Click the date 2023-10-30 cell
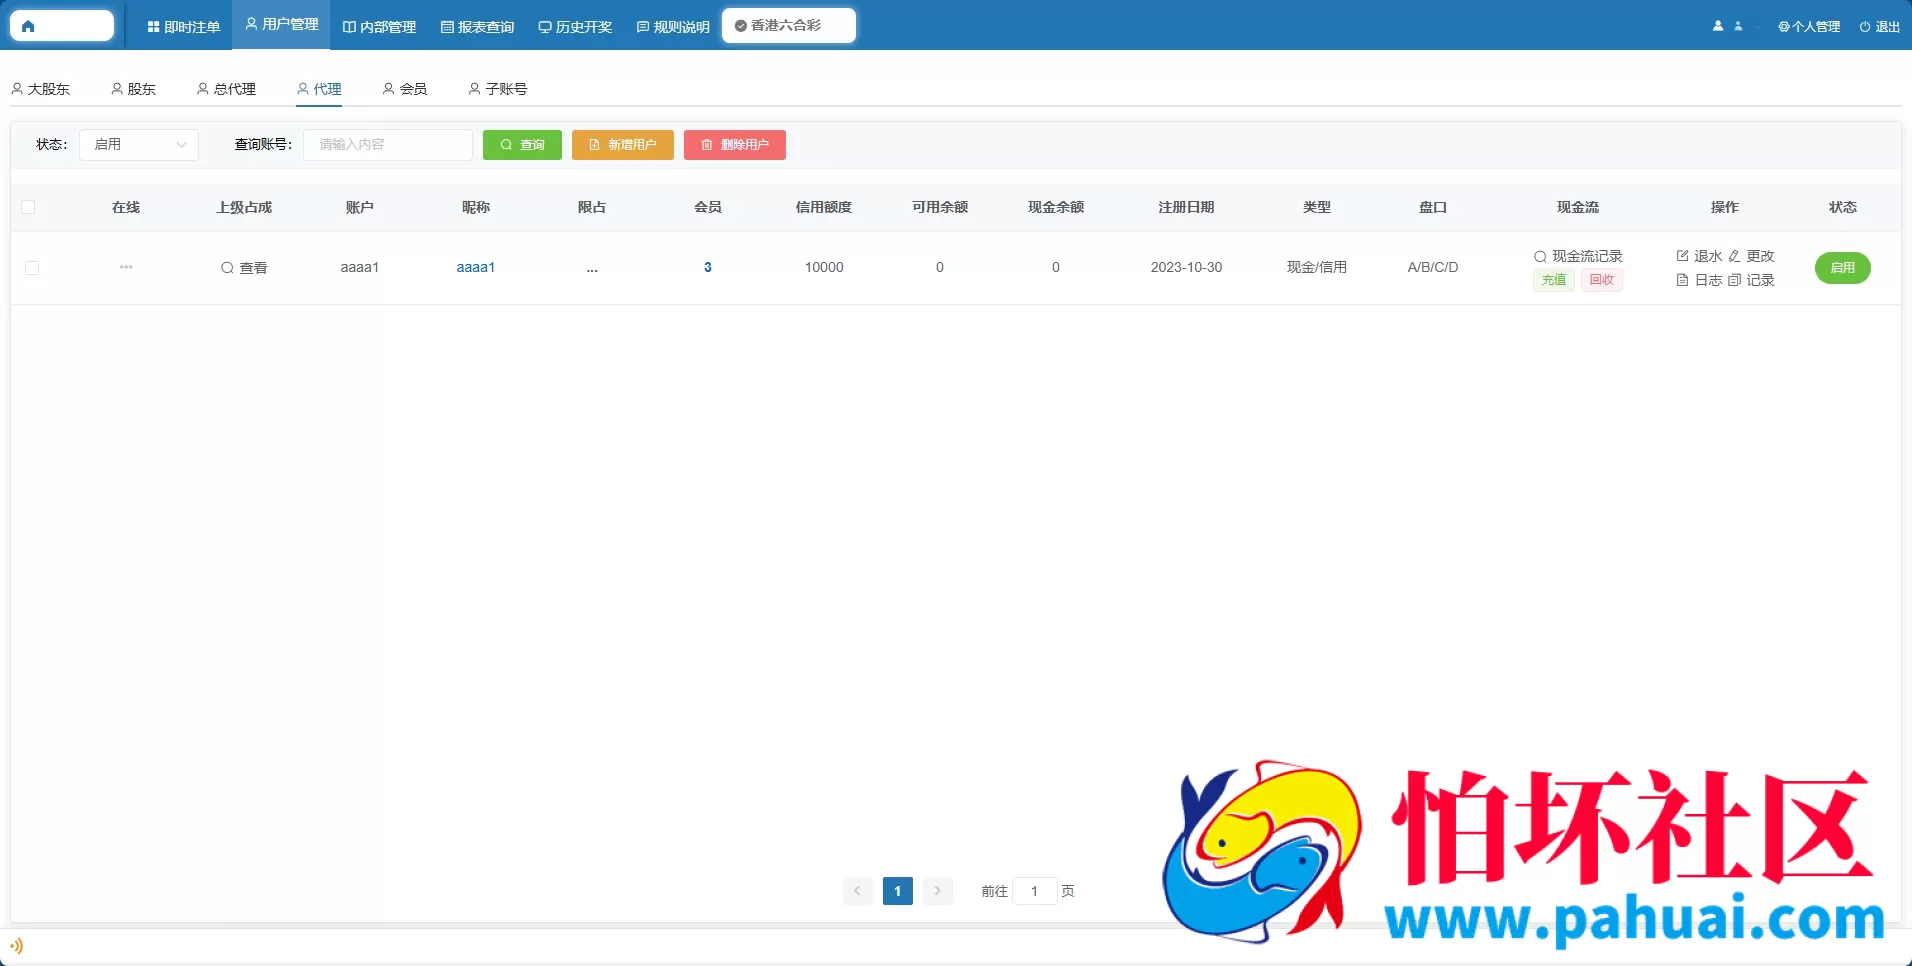The height and width of the screenshot is (966, 1912). [1186, 267]
